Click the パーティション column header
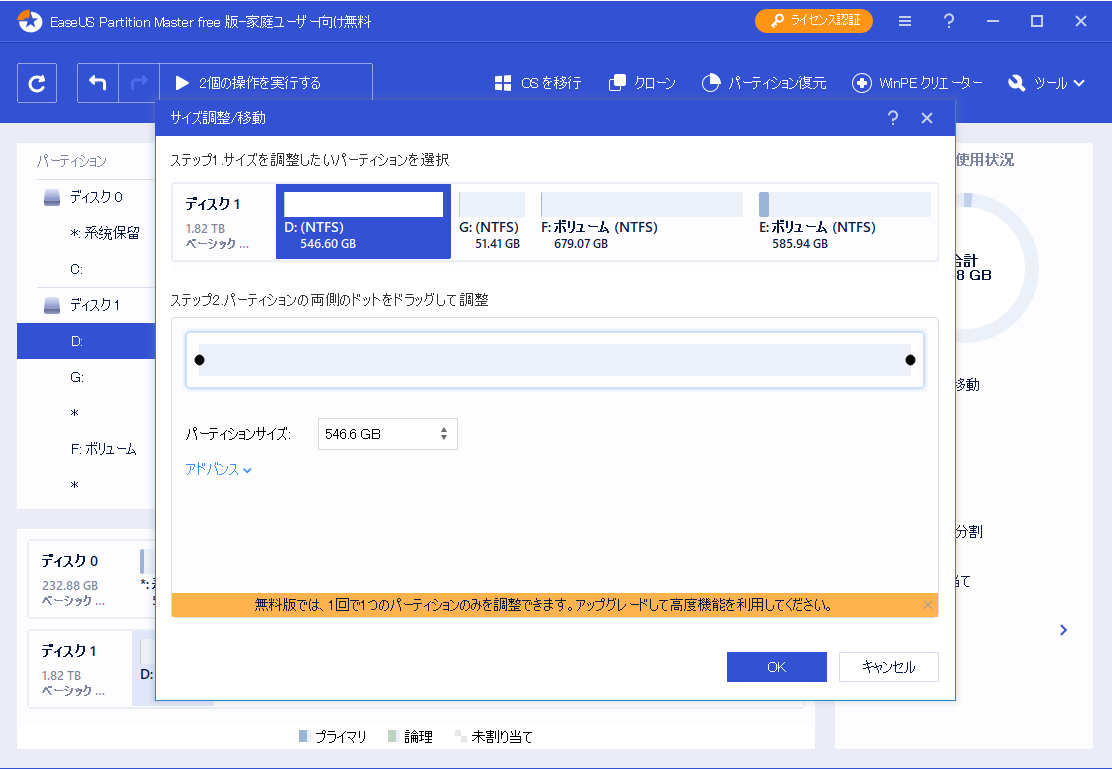Image resolution: width=1112 pixels, height=769 pixels. (x=72, y=161)
